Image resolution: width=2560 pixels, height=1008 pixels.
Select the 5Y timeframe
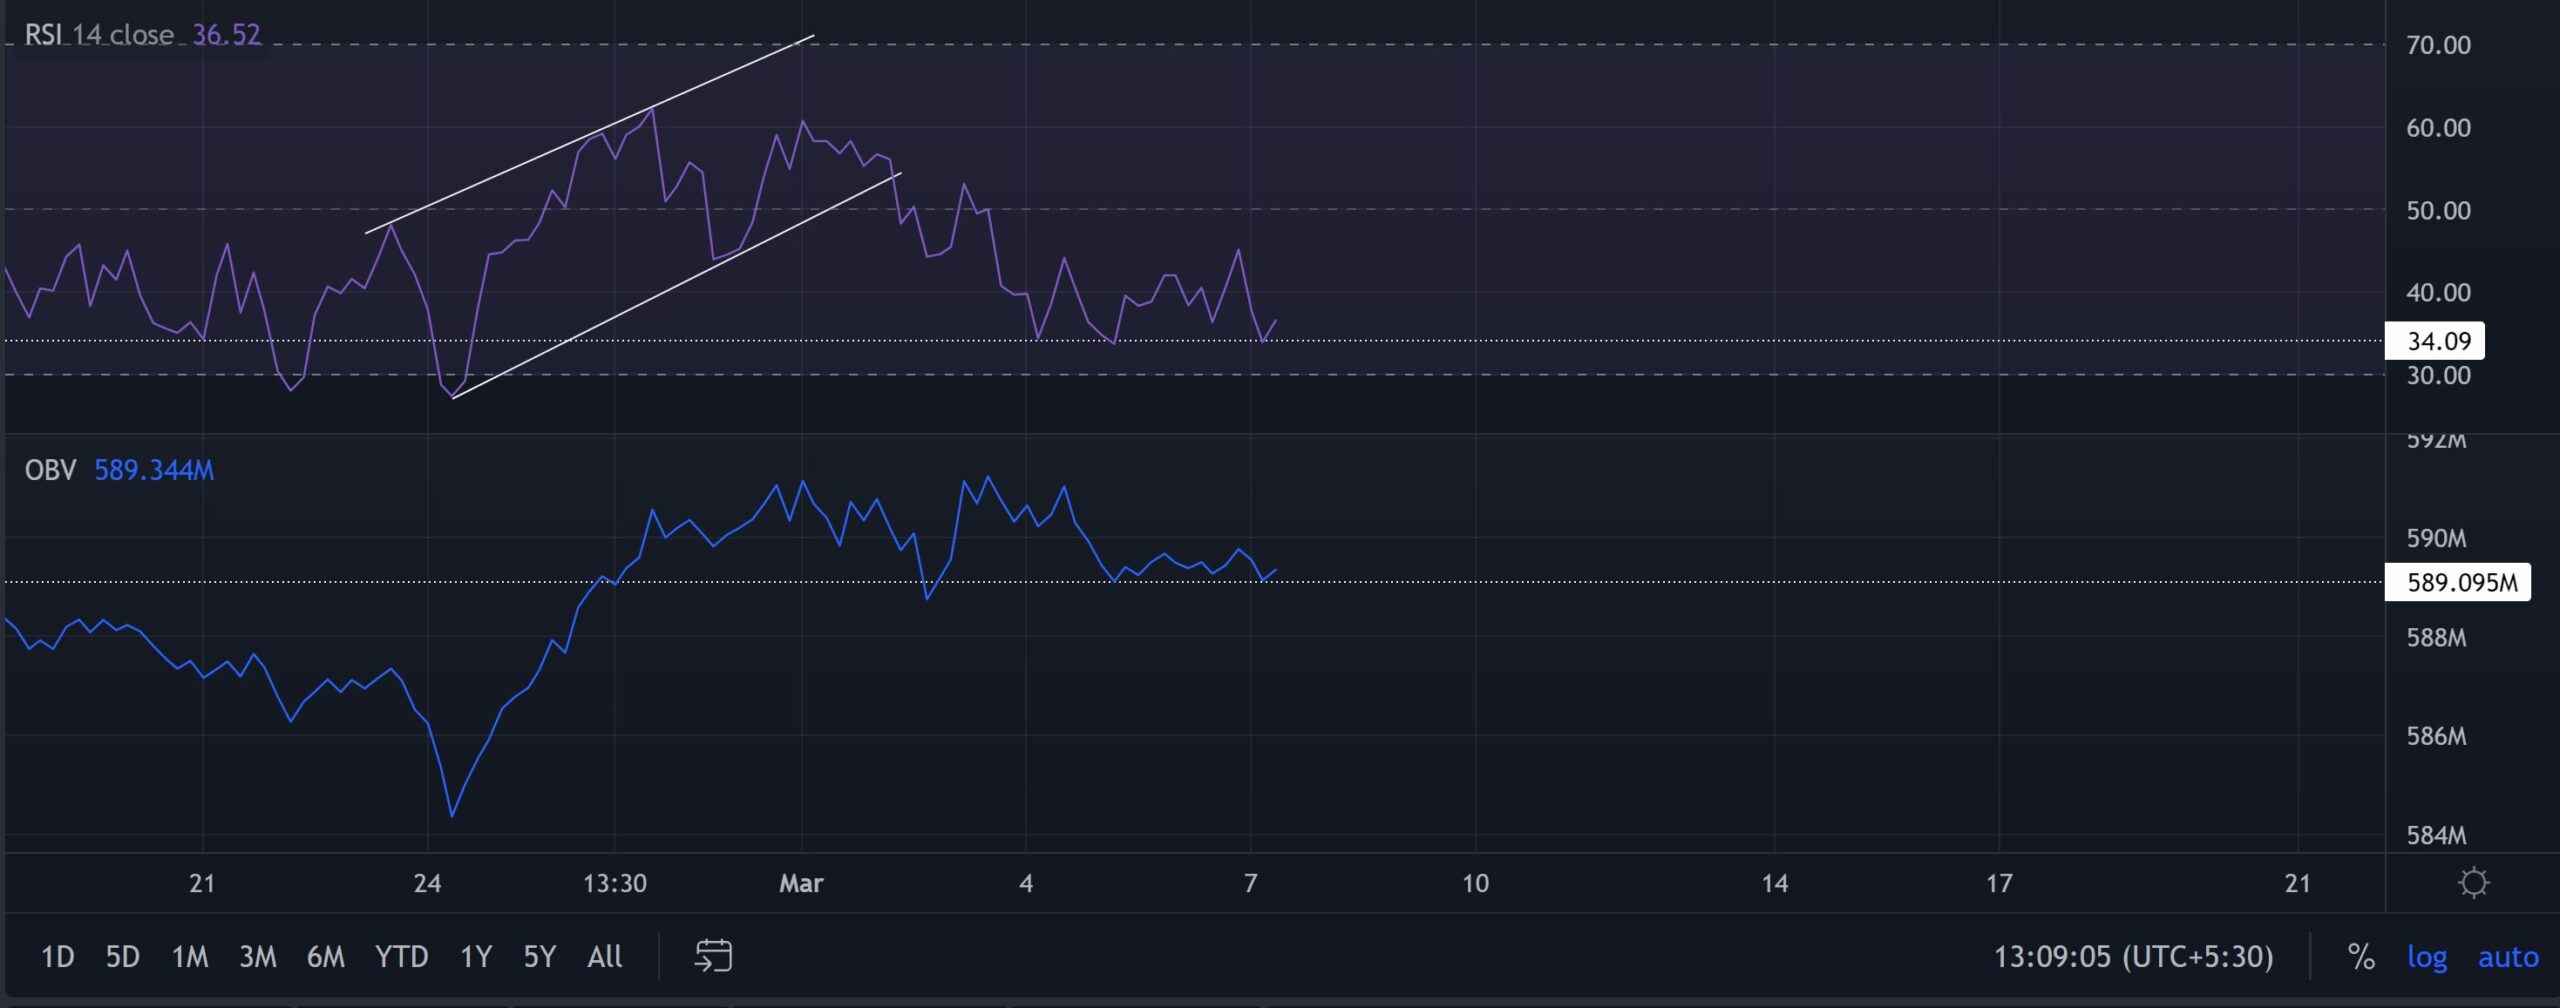point(539,956)
